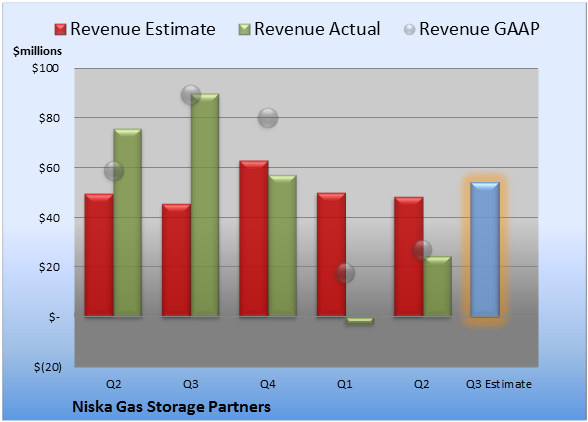Click the gray Revenue GAAP legend marker
Screen dimensions: 588x422
410,29
